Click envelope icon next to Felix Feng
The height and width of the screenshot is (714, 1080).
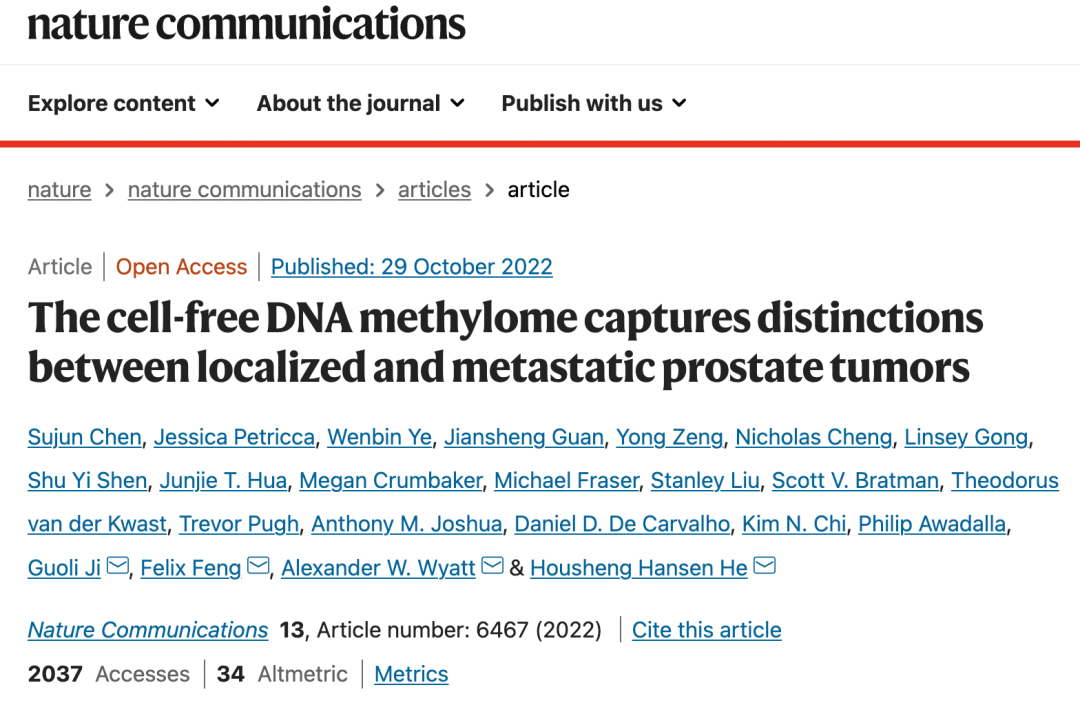[258, 567]
